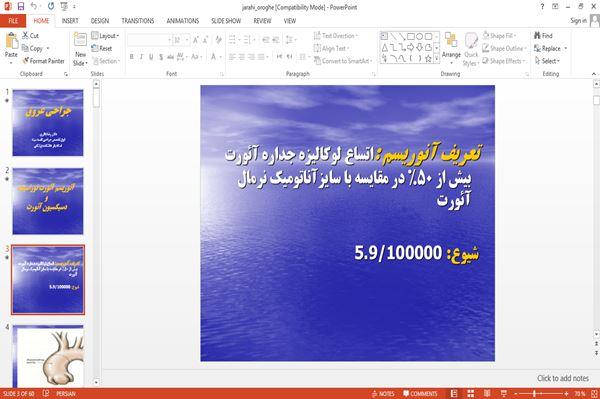
Task: Click the Paste clipboard icon
Action: [x=11, y=41]
